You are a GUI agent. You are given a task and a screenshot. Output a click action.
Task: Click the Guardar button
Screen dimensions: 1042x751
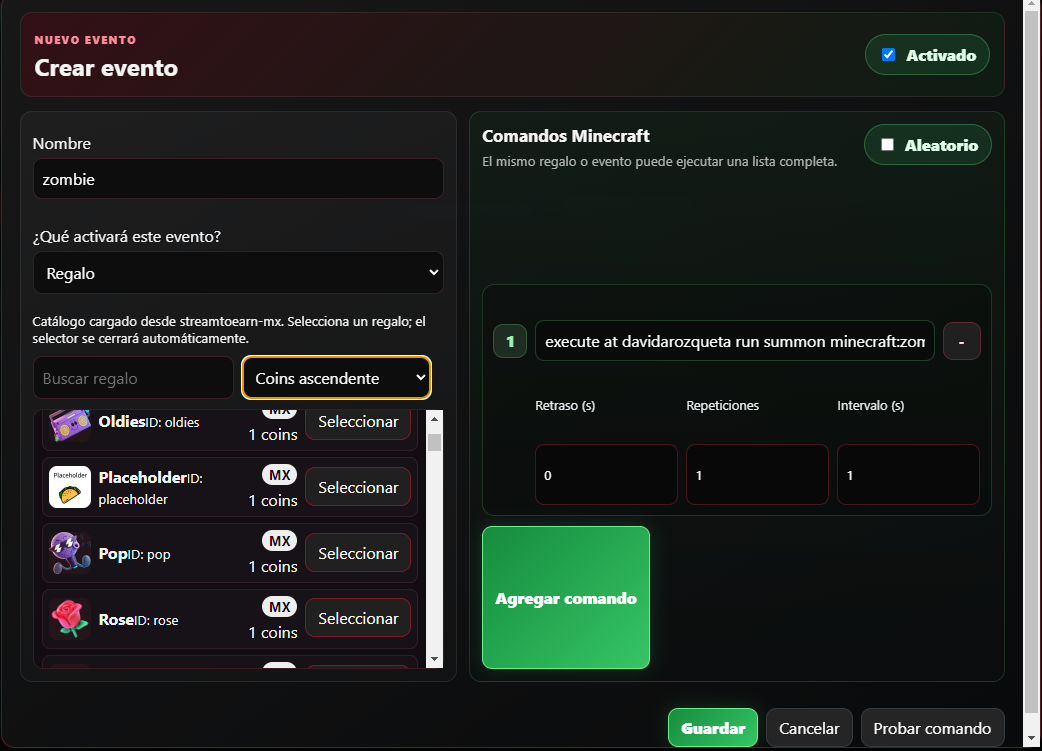tap(712, 728)
